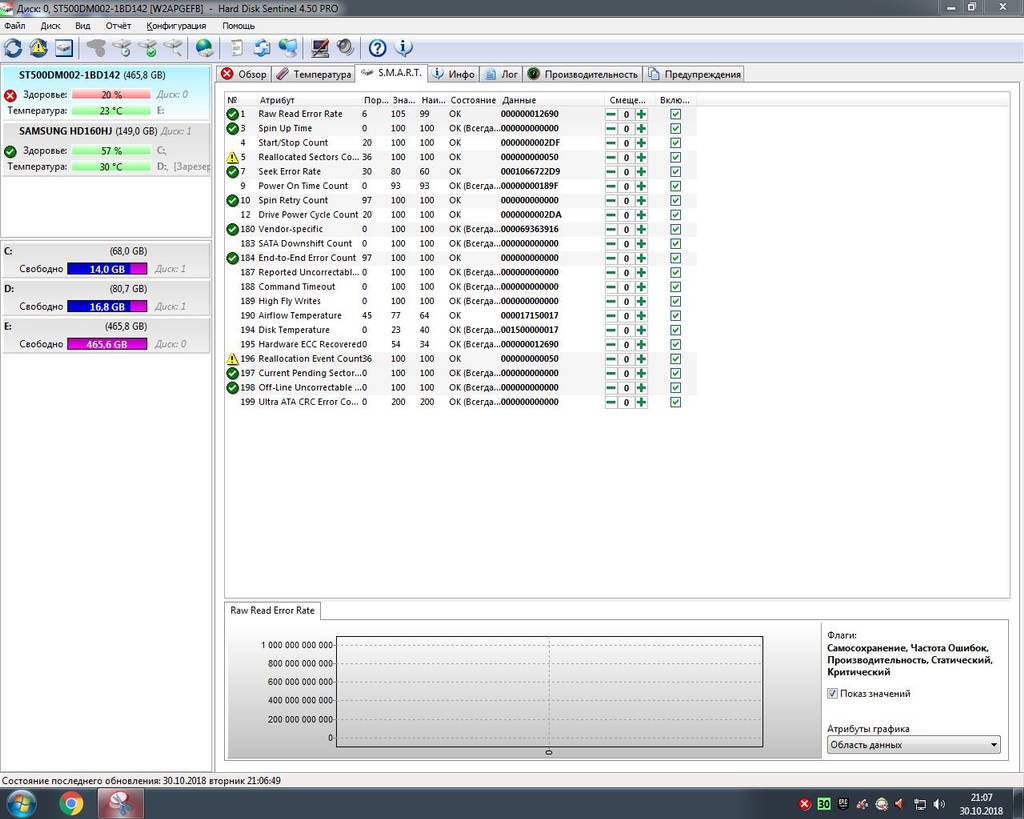Viewport: 1024px width, 819px height.
Task: Switch to the Производительность tab
Action: [583, 74]
